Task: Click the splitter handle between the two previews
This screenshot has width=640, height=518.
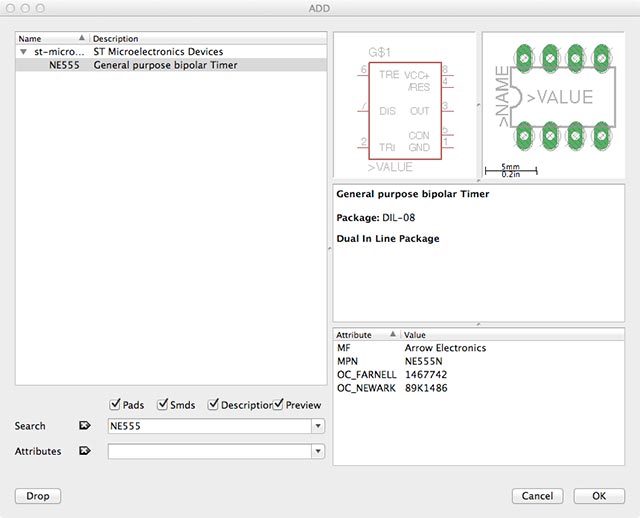Action: coord(478,104)
